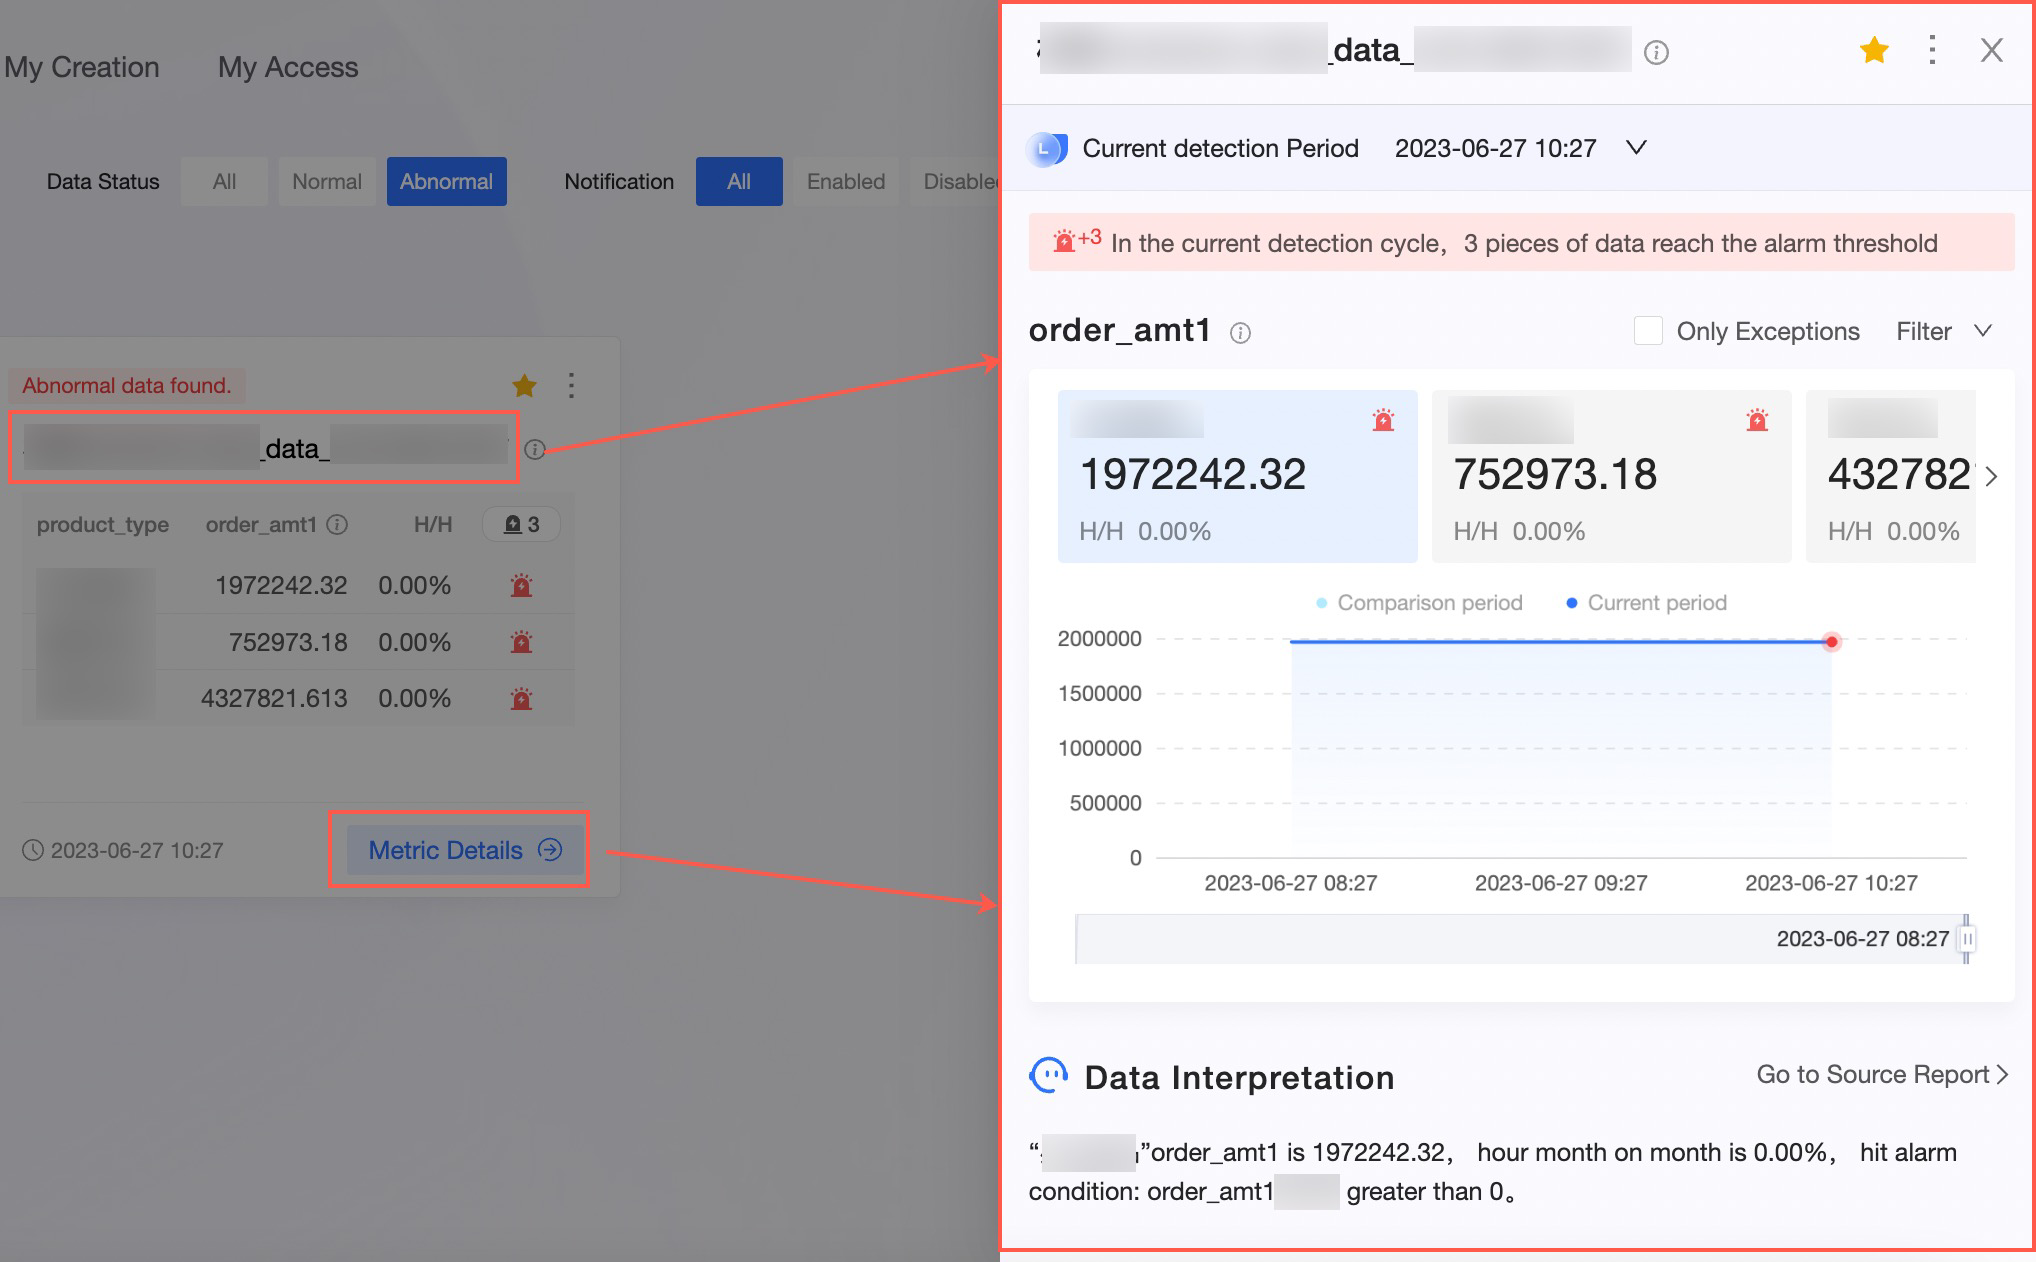Click the Metric Details button
Image resolution: width=2036 pixels, height=1262 pixels.
[464, 850]
